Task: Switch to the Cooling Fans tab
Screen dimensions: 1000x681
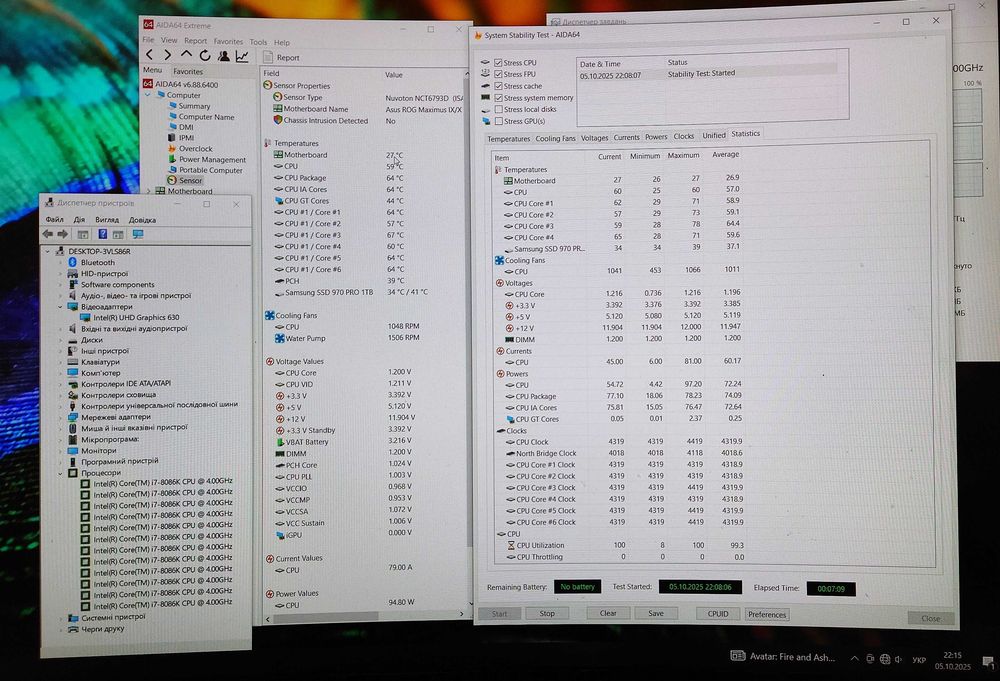Action: click(555, 138)
